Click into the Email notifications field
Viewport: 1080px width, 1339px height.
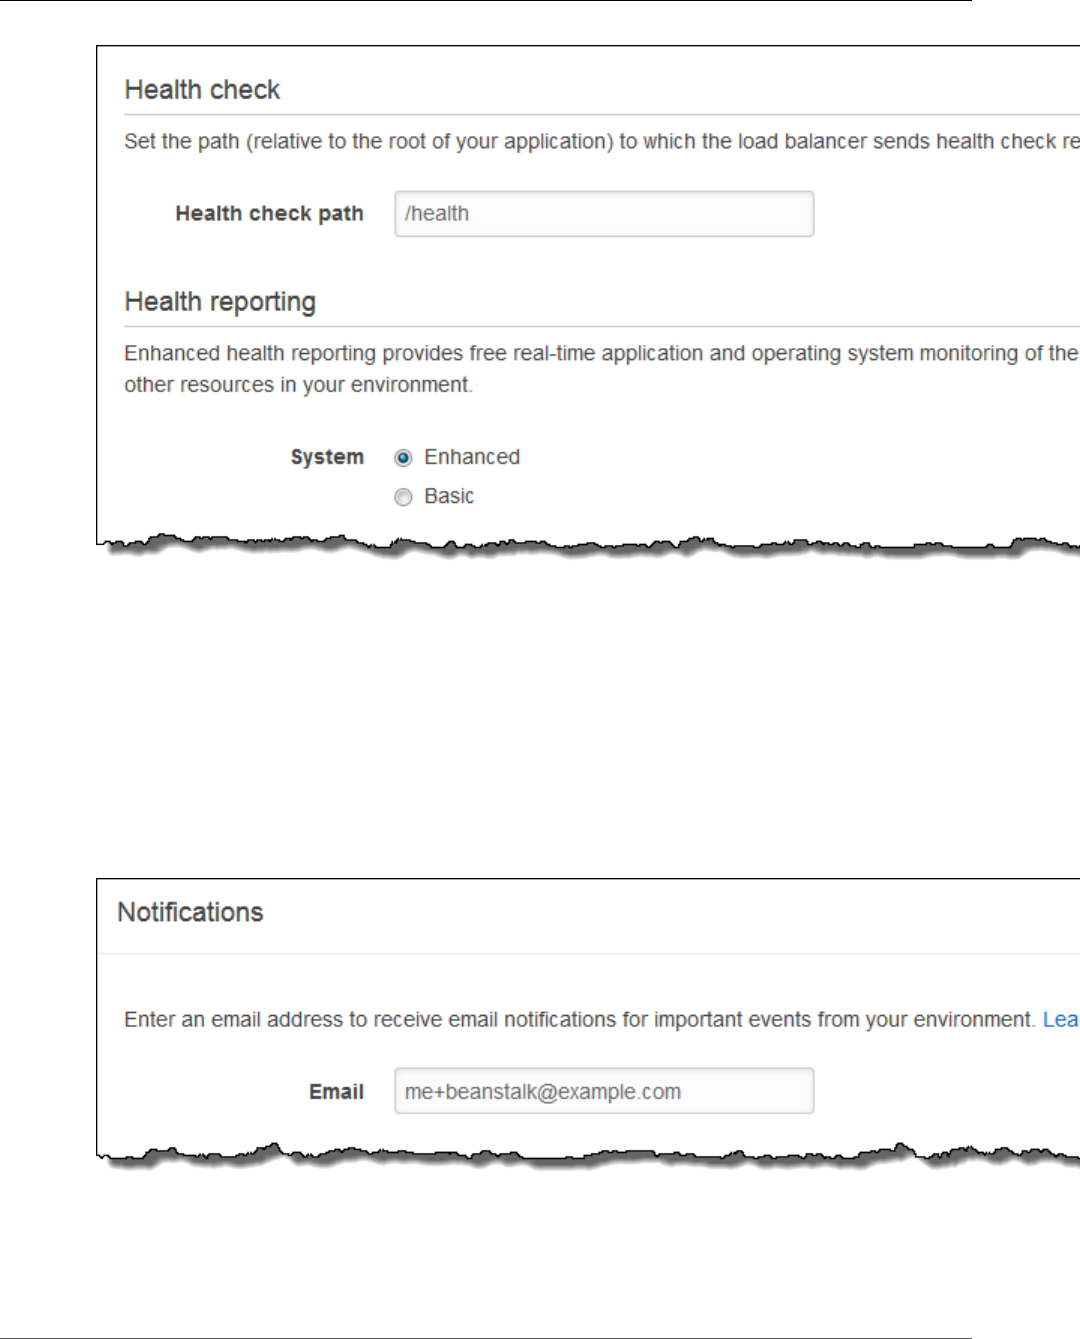pyautogui.click(x=603, y=1091)
